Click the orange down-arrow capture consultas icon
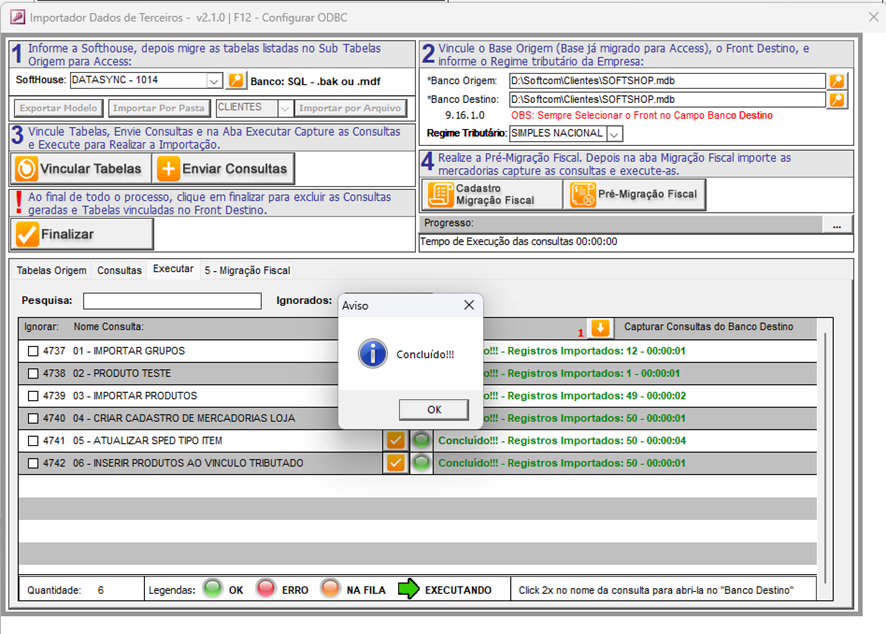This screenshot has width=886, height=634. click(x=600, y=328)
